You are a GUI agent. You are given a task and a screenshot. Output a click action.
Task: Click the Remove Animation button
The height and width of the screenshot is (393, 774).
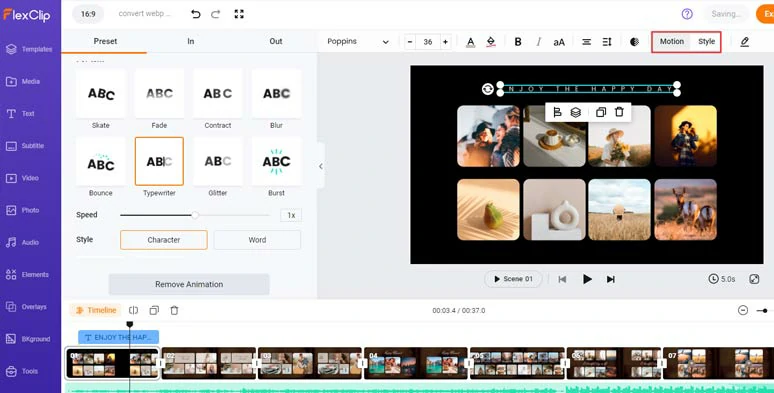189,284
